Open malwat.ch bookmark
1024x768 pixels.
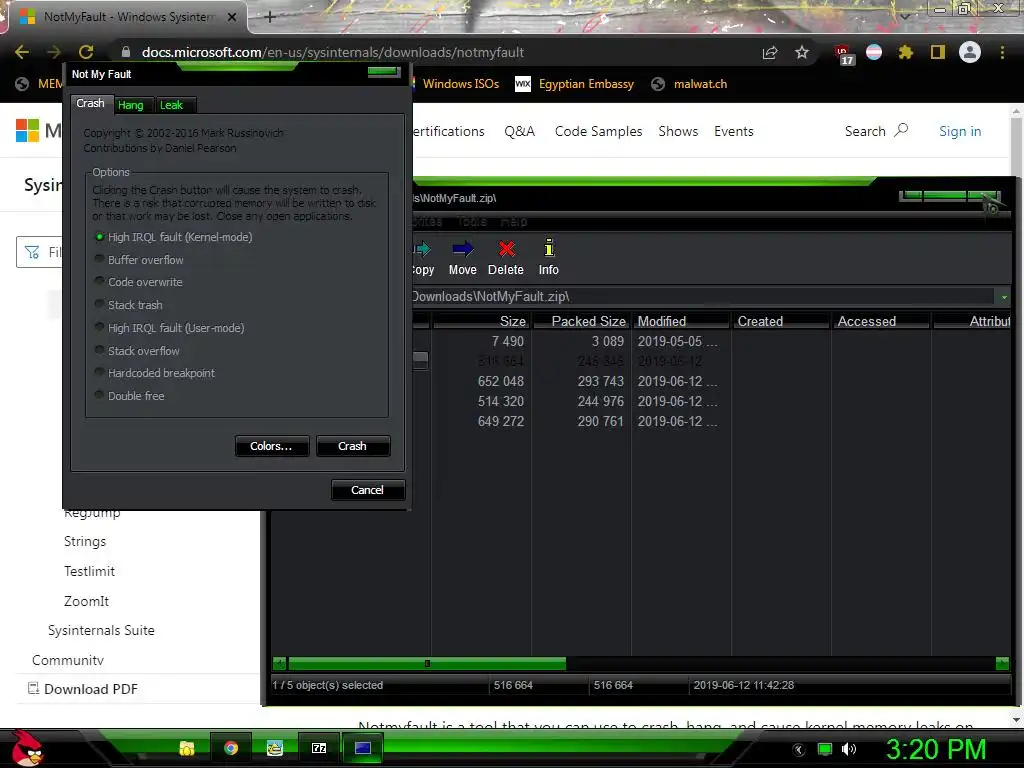click(690, 84)
